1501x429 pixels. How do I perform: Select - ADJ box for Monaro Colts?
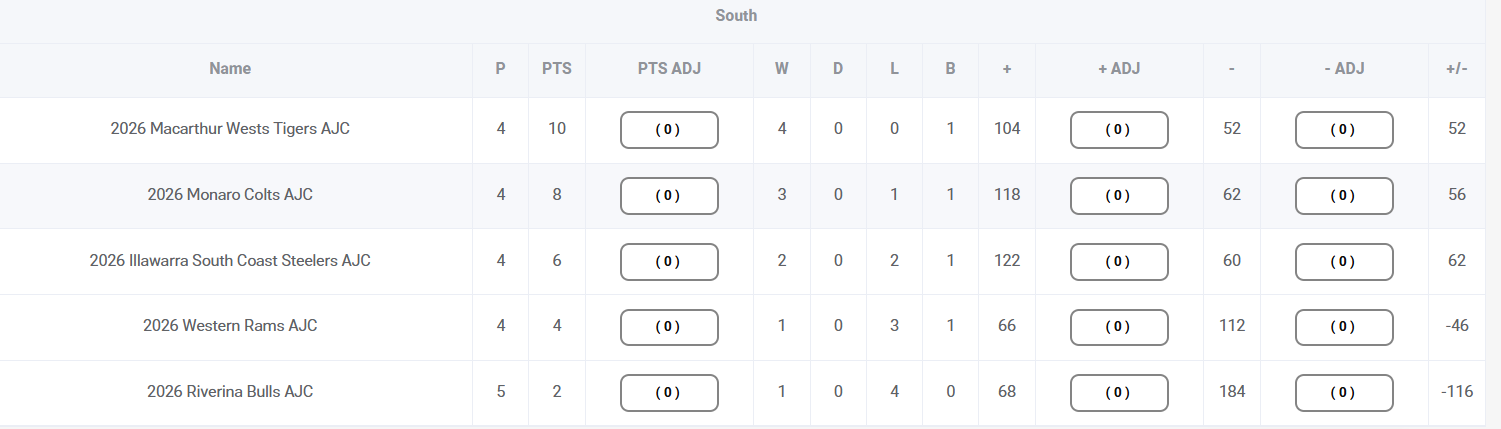(1344, 196)
